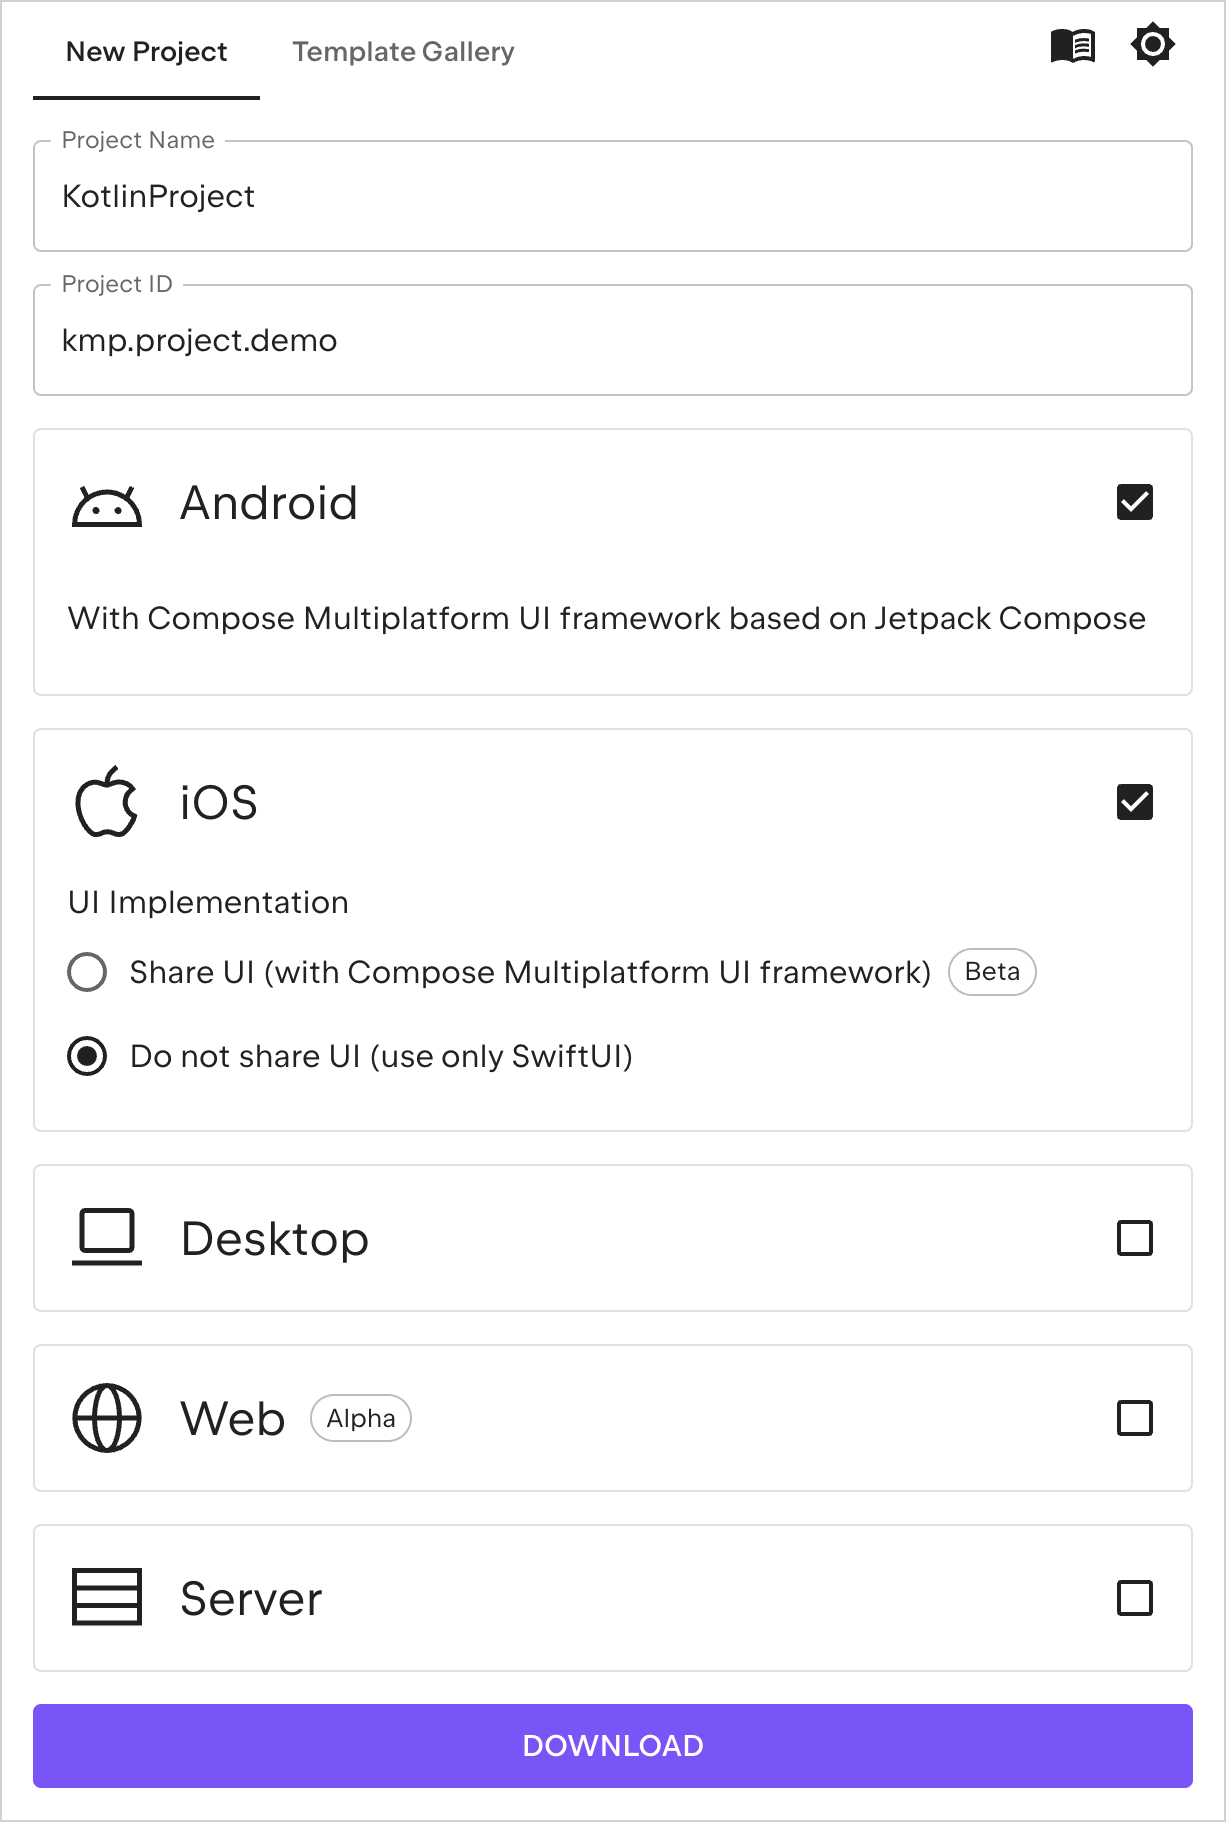Check the Web platform checkbox

click(1134, 1418)
